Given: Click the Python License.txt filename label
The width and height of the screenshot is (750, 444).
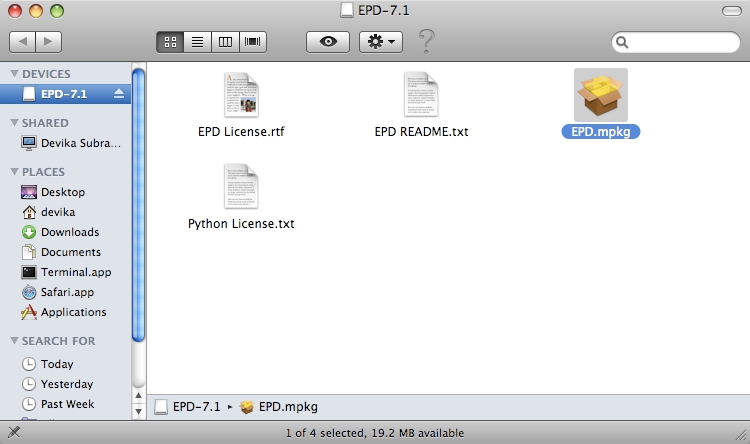Looking at the screenshot, I should point(241,223).
